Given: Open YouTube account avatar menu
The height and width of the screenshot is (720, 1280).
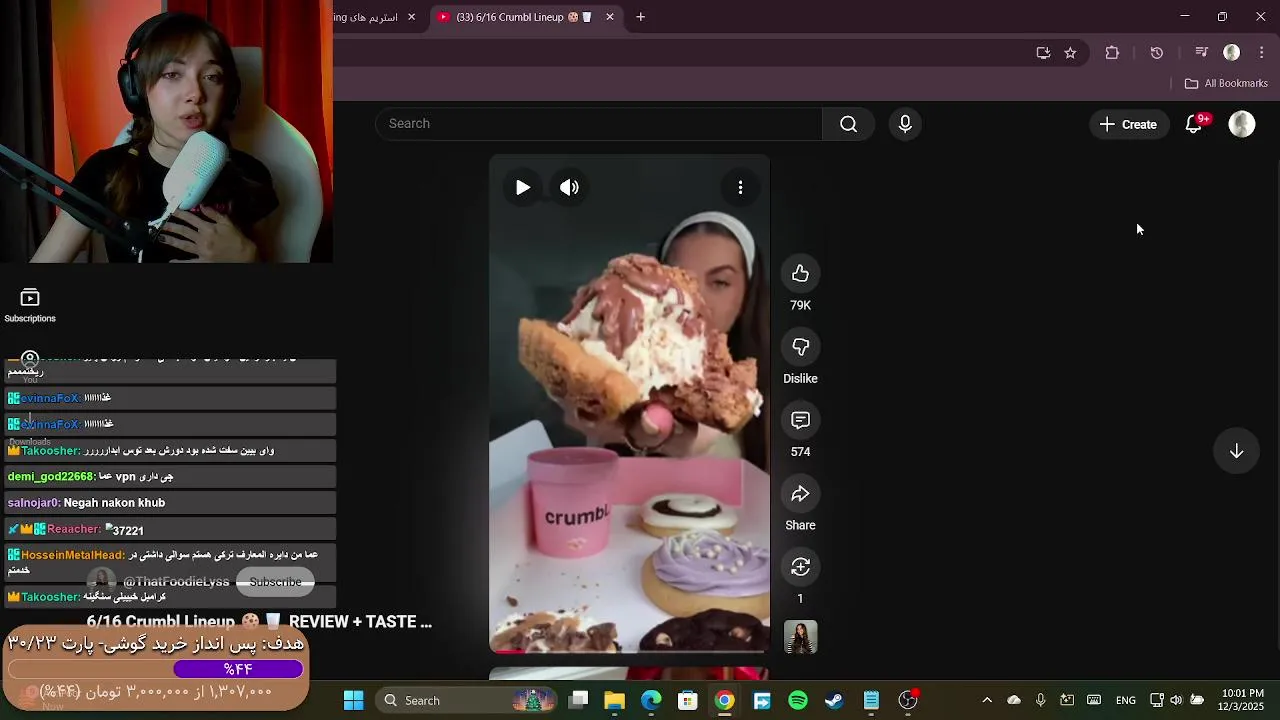Looking at the screenshot, I should coord(1241,124).
